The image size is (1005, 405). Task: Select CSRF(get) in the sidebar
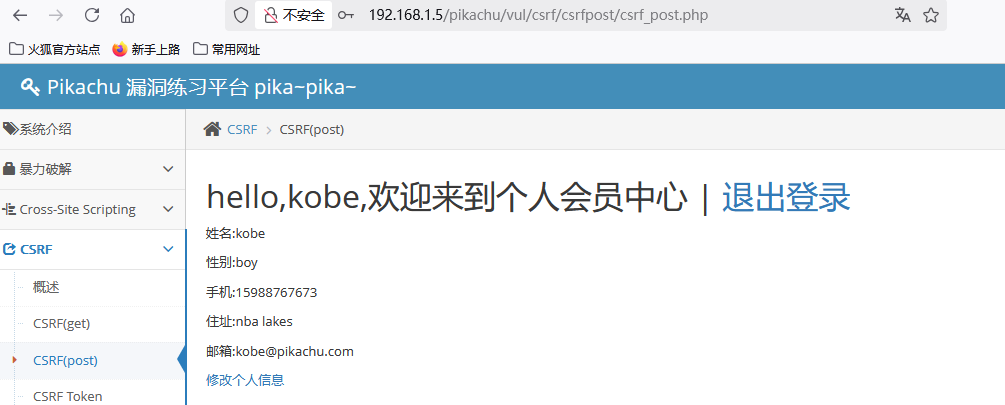point(62,323)
